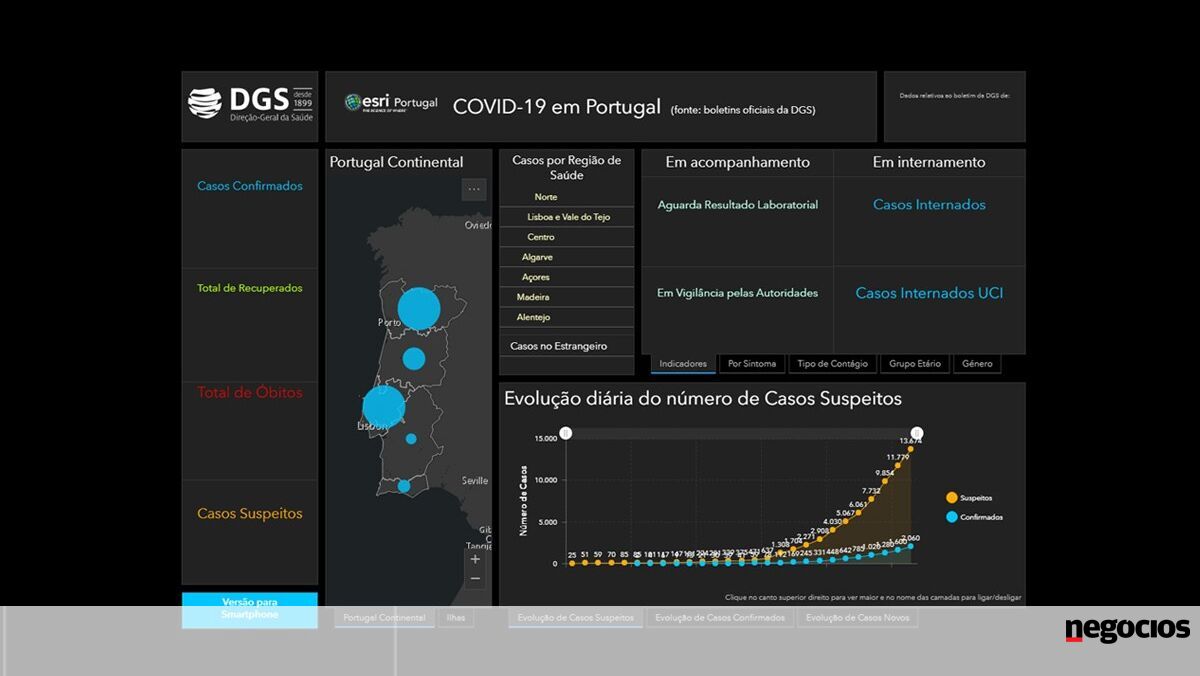1200x676 pixels.
Task: Open the Grupo Etário tab
Action: tap(914, 364)
